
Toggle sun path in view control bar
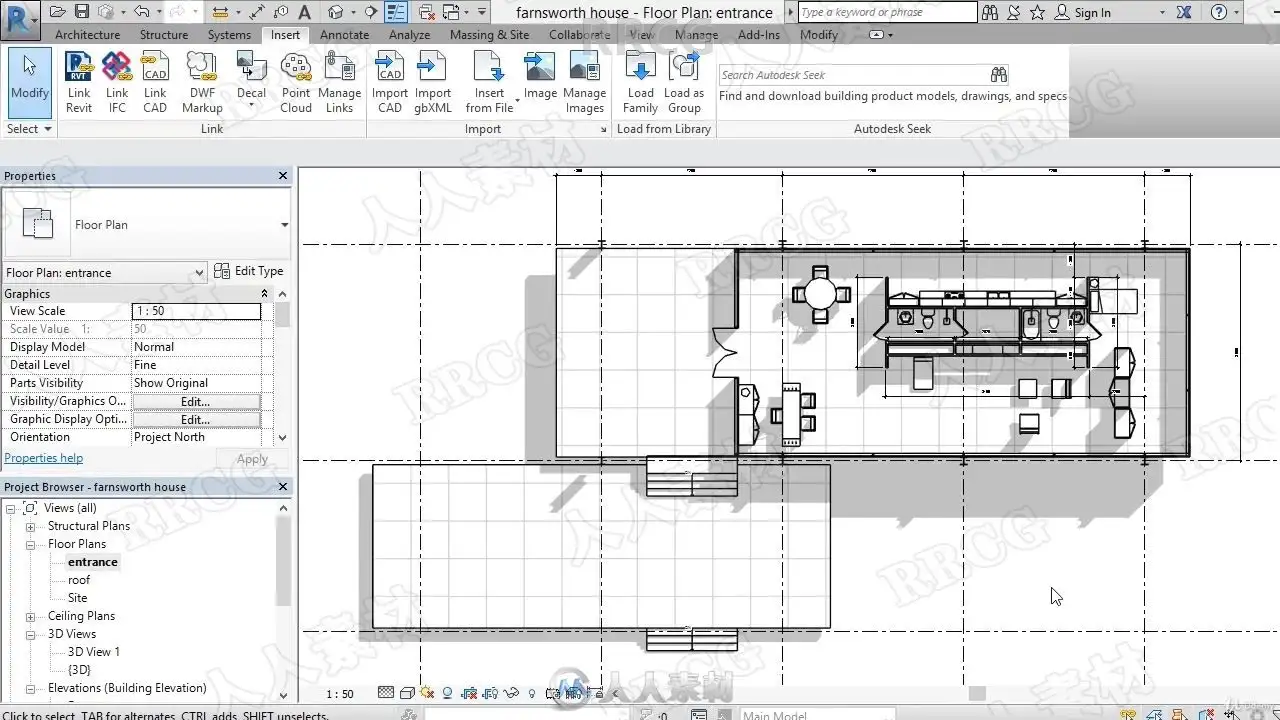(x=428, y=693)
